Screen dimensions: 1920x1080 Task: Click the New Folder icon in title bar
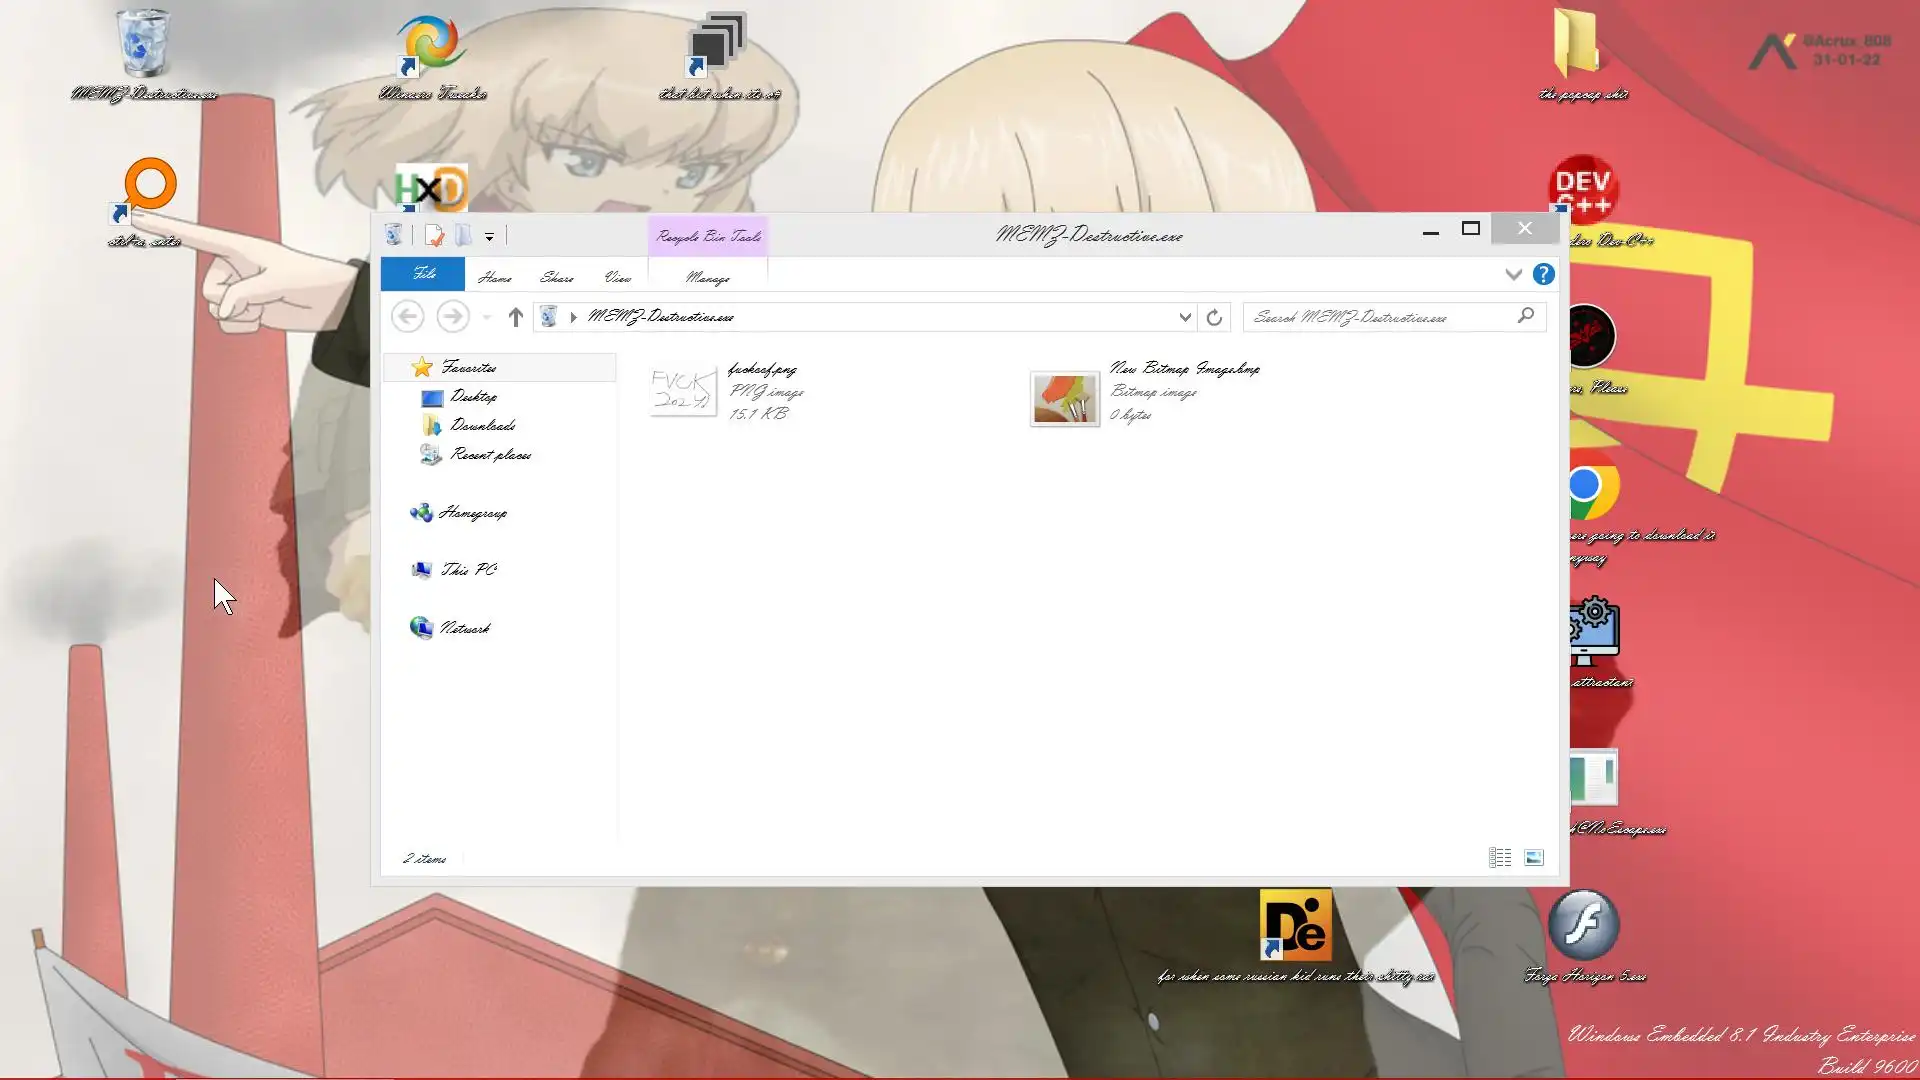pyautogui.click(x=463, y=236)
